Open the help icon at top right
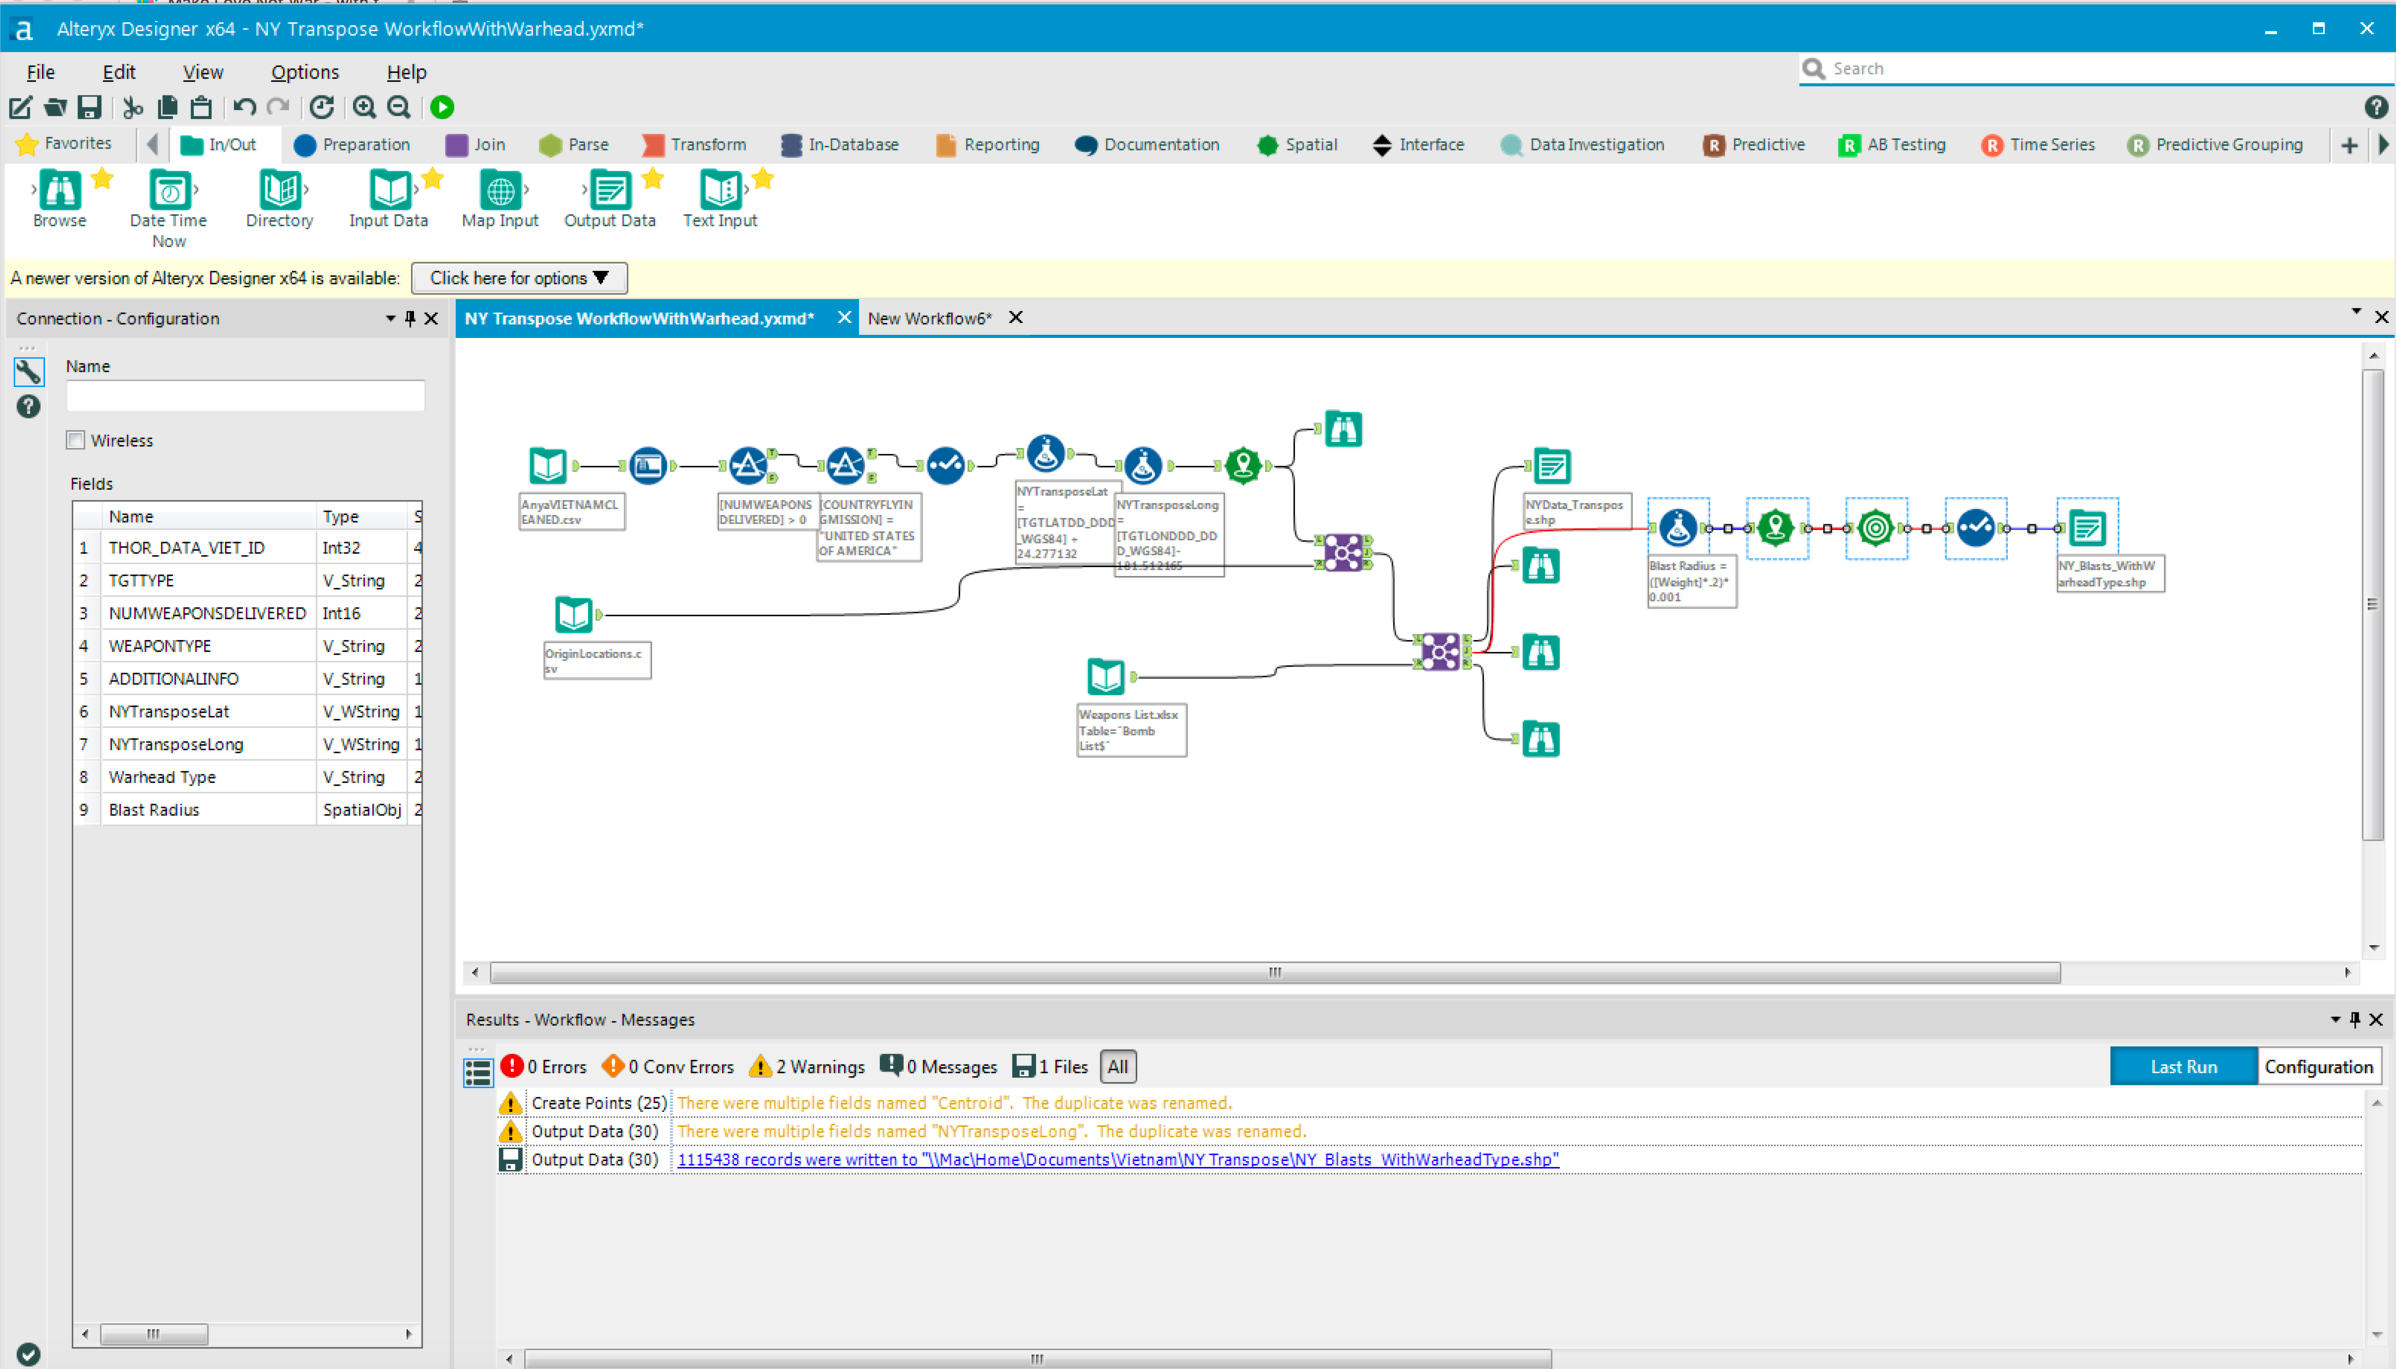 (2376, 107)
